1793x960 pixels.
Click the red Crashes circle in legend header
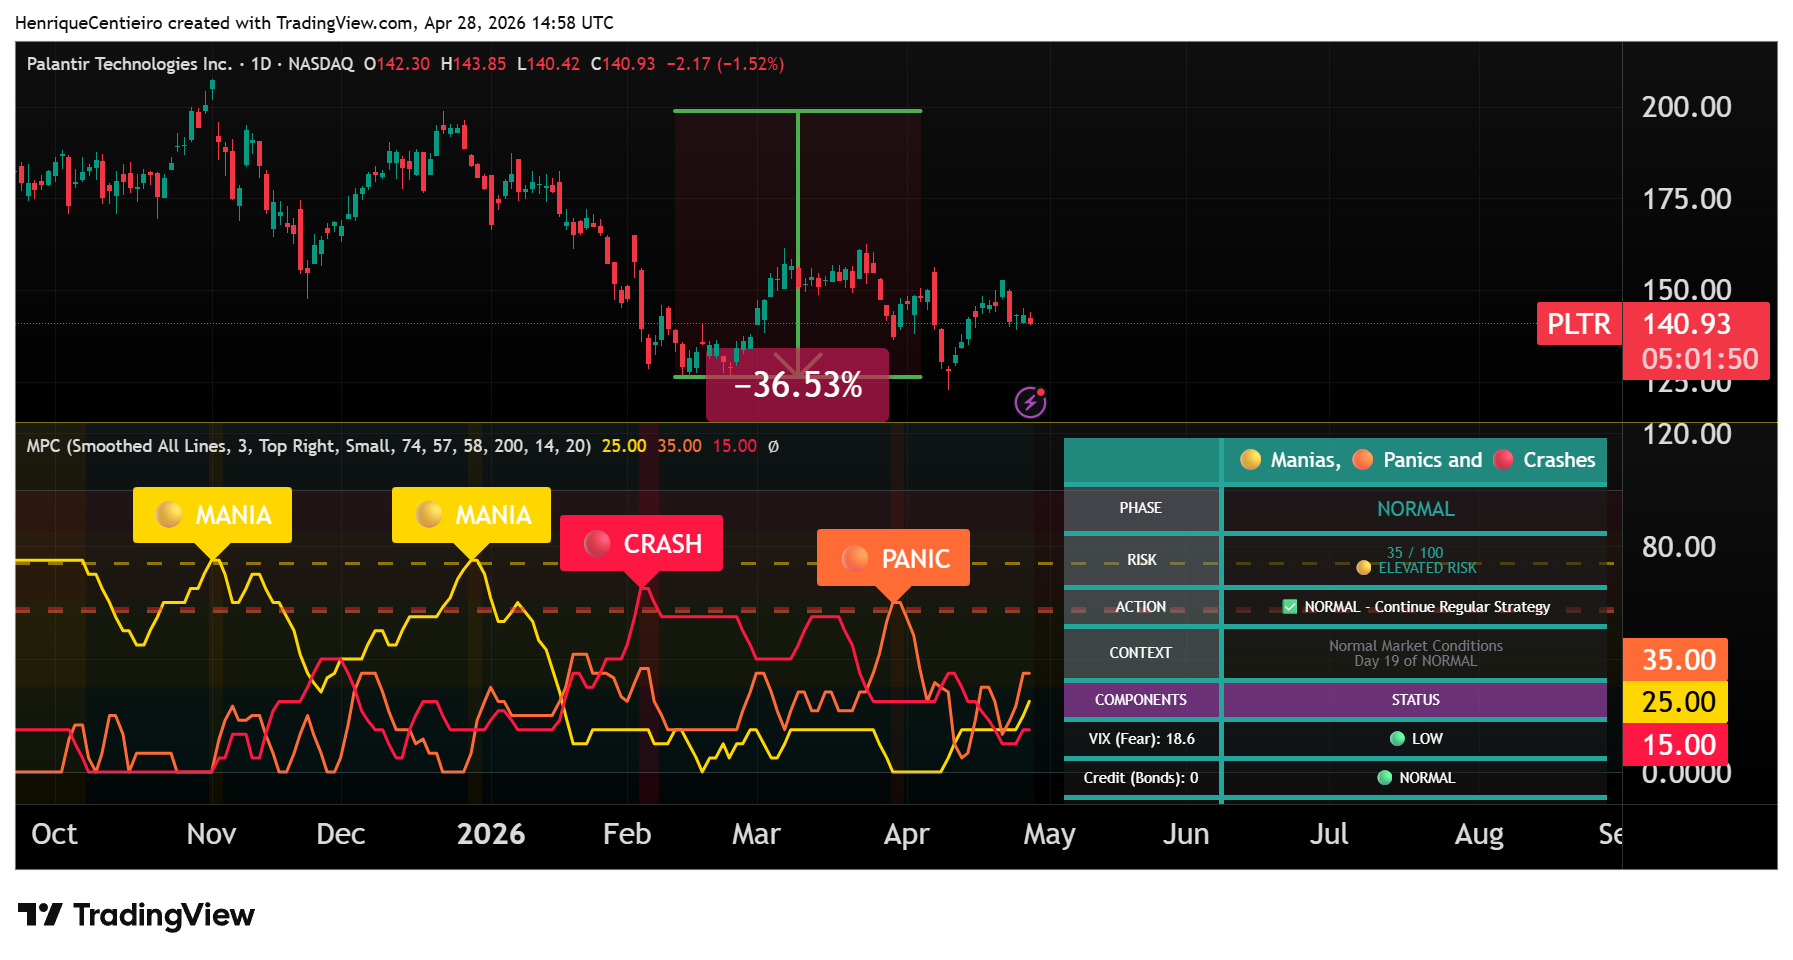[x=1503, y=460]
